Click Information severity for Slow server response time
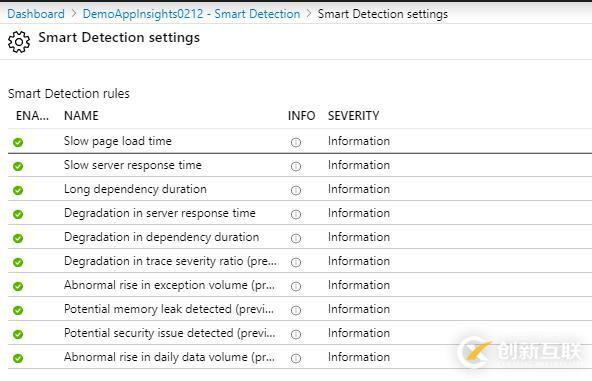This screenshot has height=381, width=592. (359, 165)
